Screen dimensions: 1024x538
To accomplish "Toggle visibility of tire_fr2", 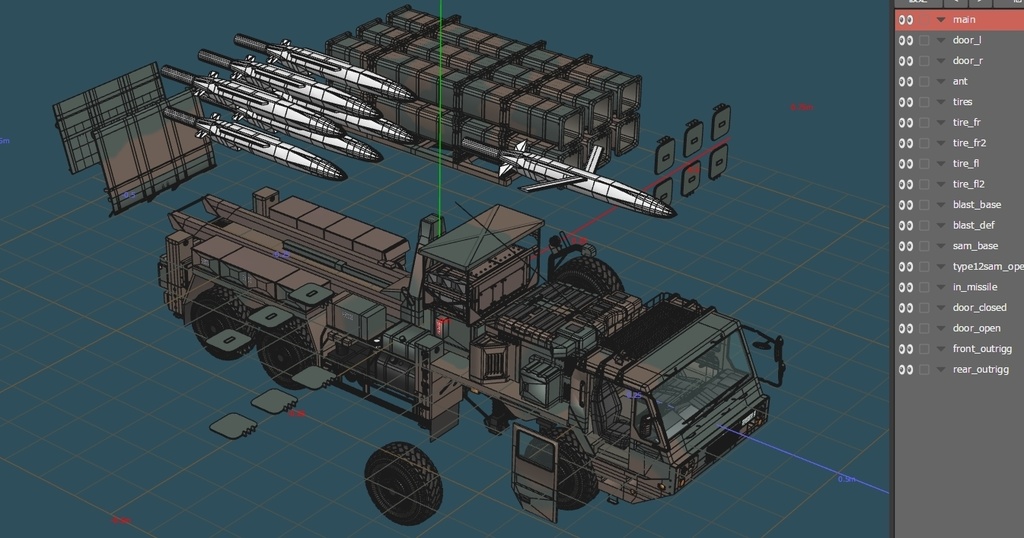I will click(x=906, y=143).
